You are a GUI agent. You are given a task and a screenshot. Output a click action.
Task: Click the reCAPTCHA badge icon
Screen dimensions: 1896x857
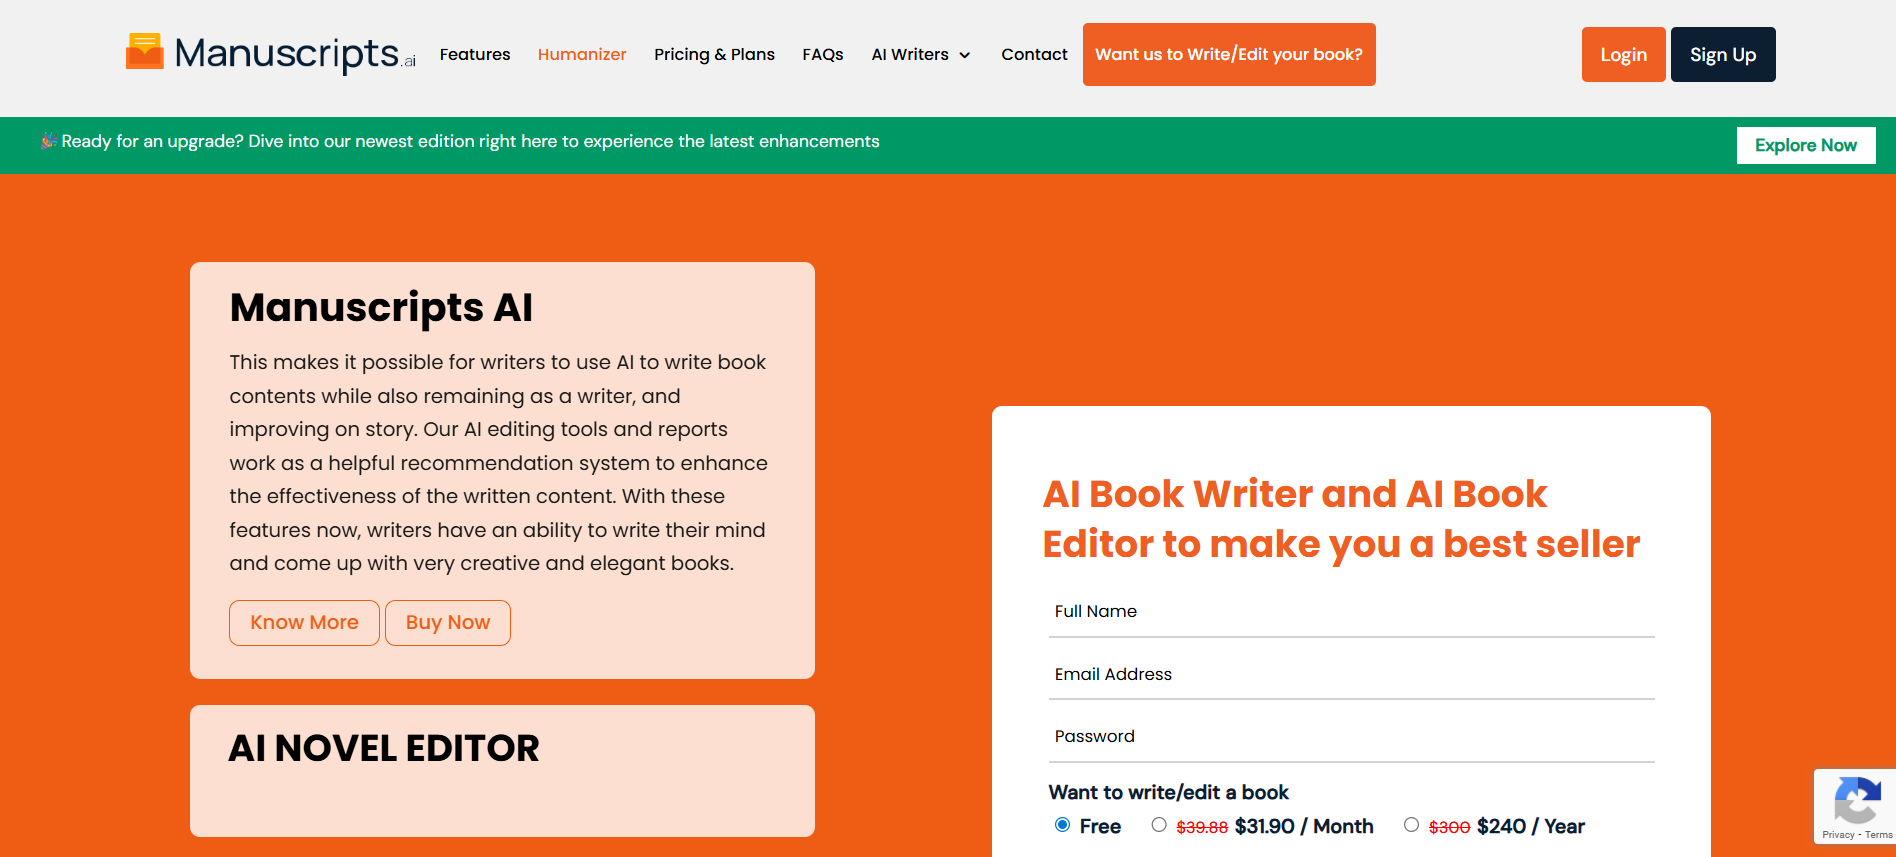[1856, 801]
